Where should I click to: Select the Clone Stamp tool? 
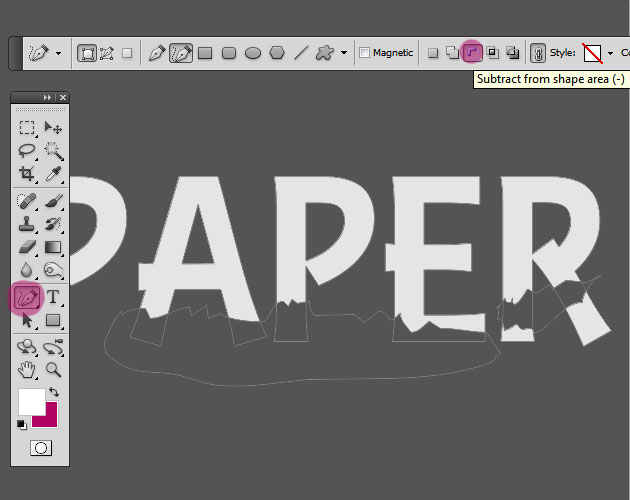(x=27, y=224)
